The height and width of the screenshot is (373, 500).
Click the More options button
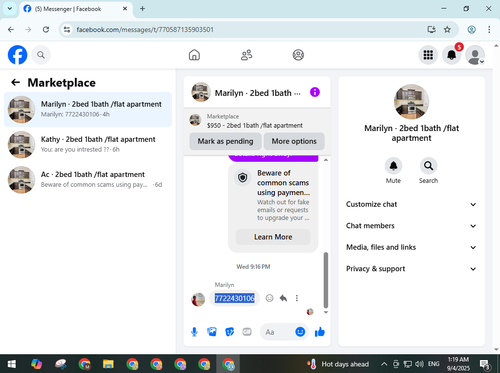pos(294,141)
